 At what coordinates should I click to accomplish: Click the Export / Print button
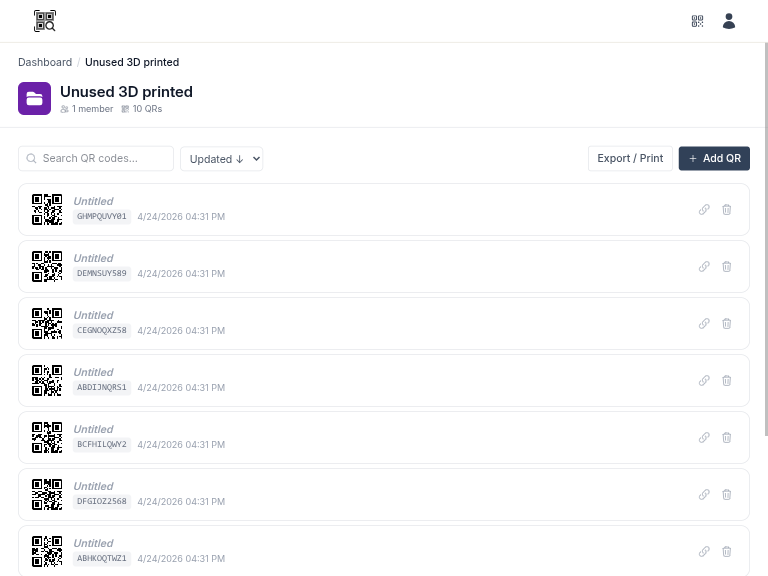(x=630, y=159)
